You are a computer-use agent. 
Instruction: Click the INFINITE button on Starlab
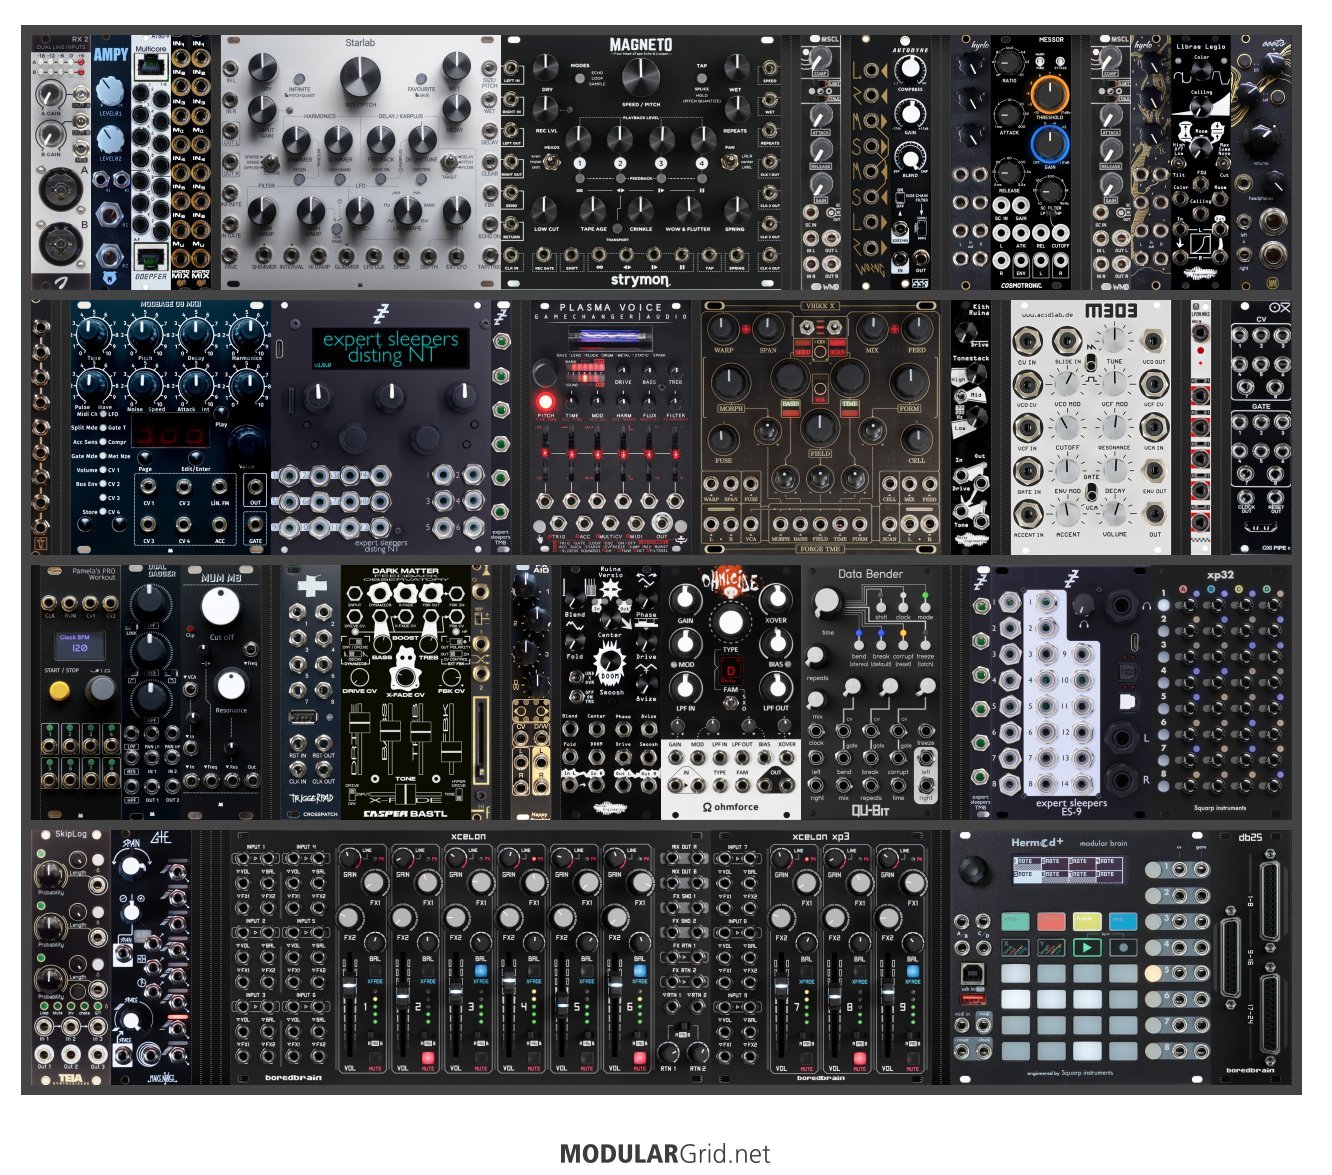[297, 78]
